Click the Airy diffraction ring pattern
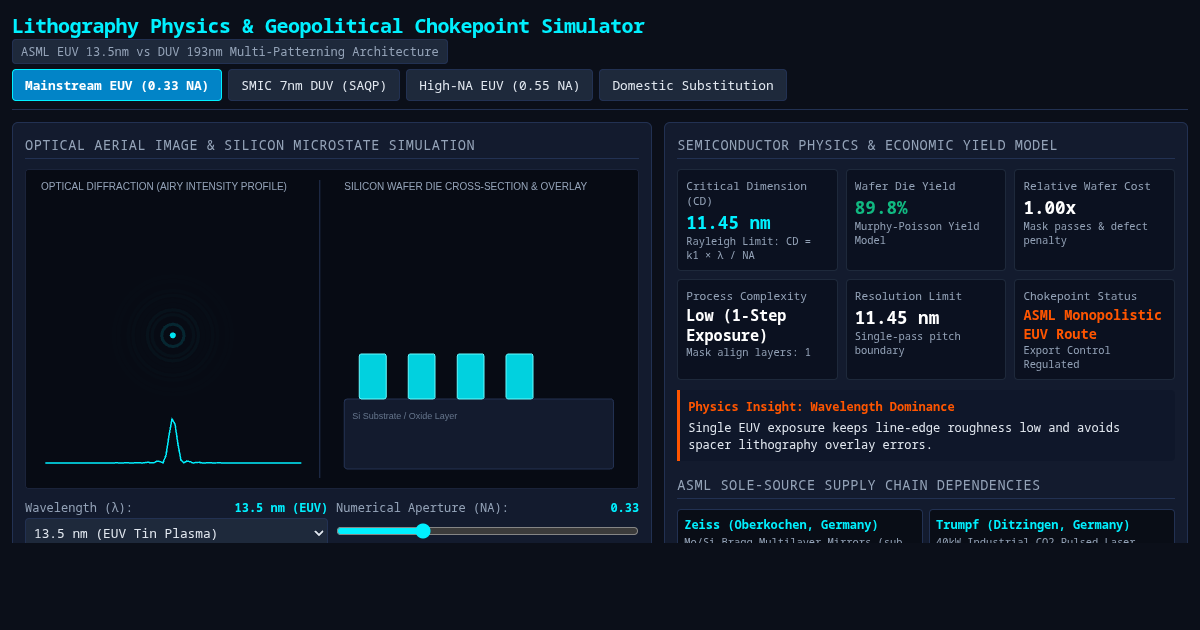The height and width of the screenshot is (630, 1200). click(173, 335)
